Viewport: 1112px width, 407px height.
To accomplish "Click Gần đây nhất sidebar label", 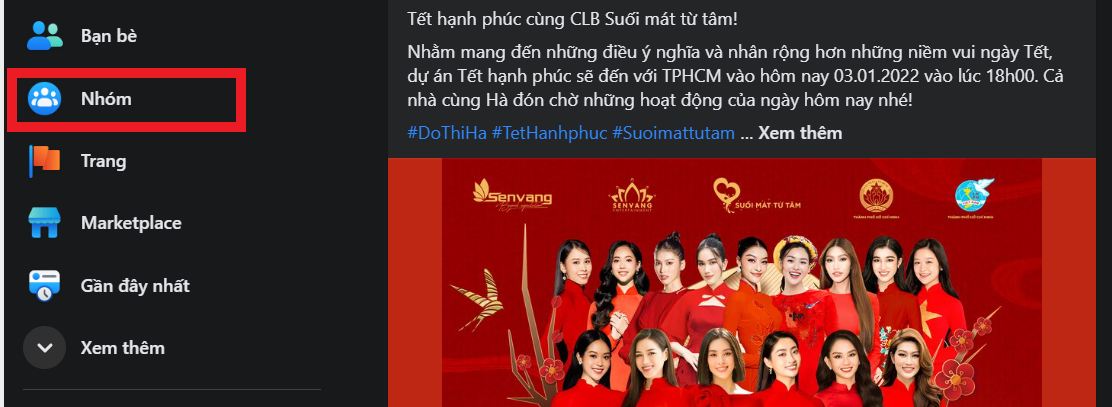I will click(x=135, y=286).
